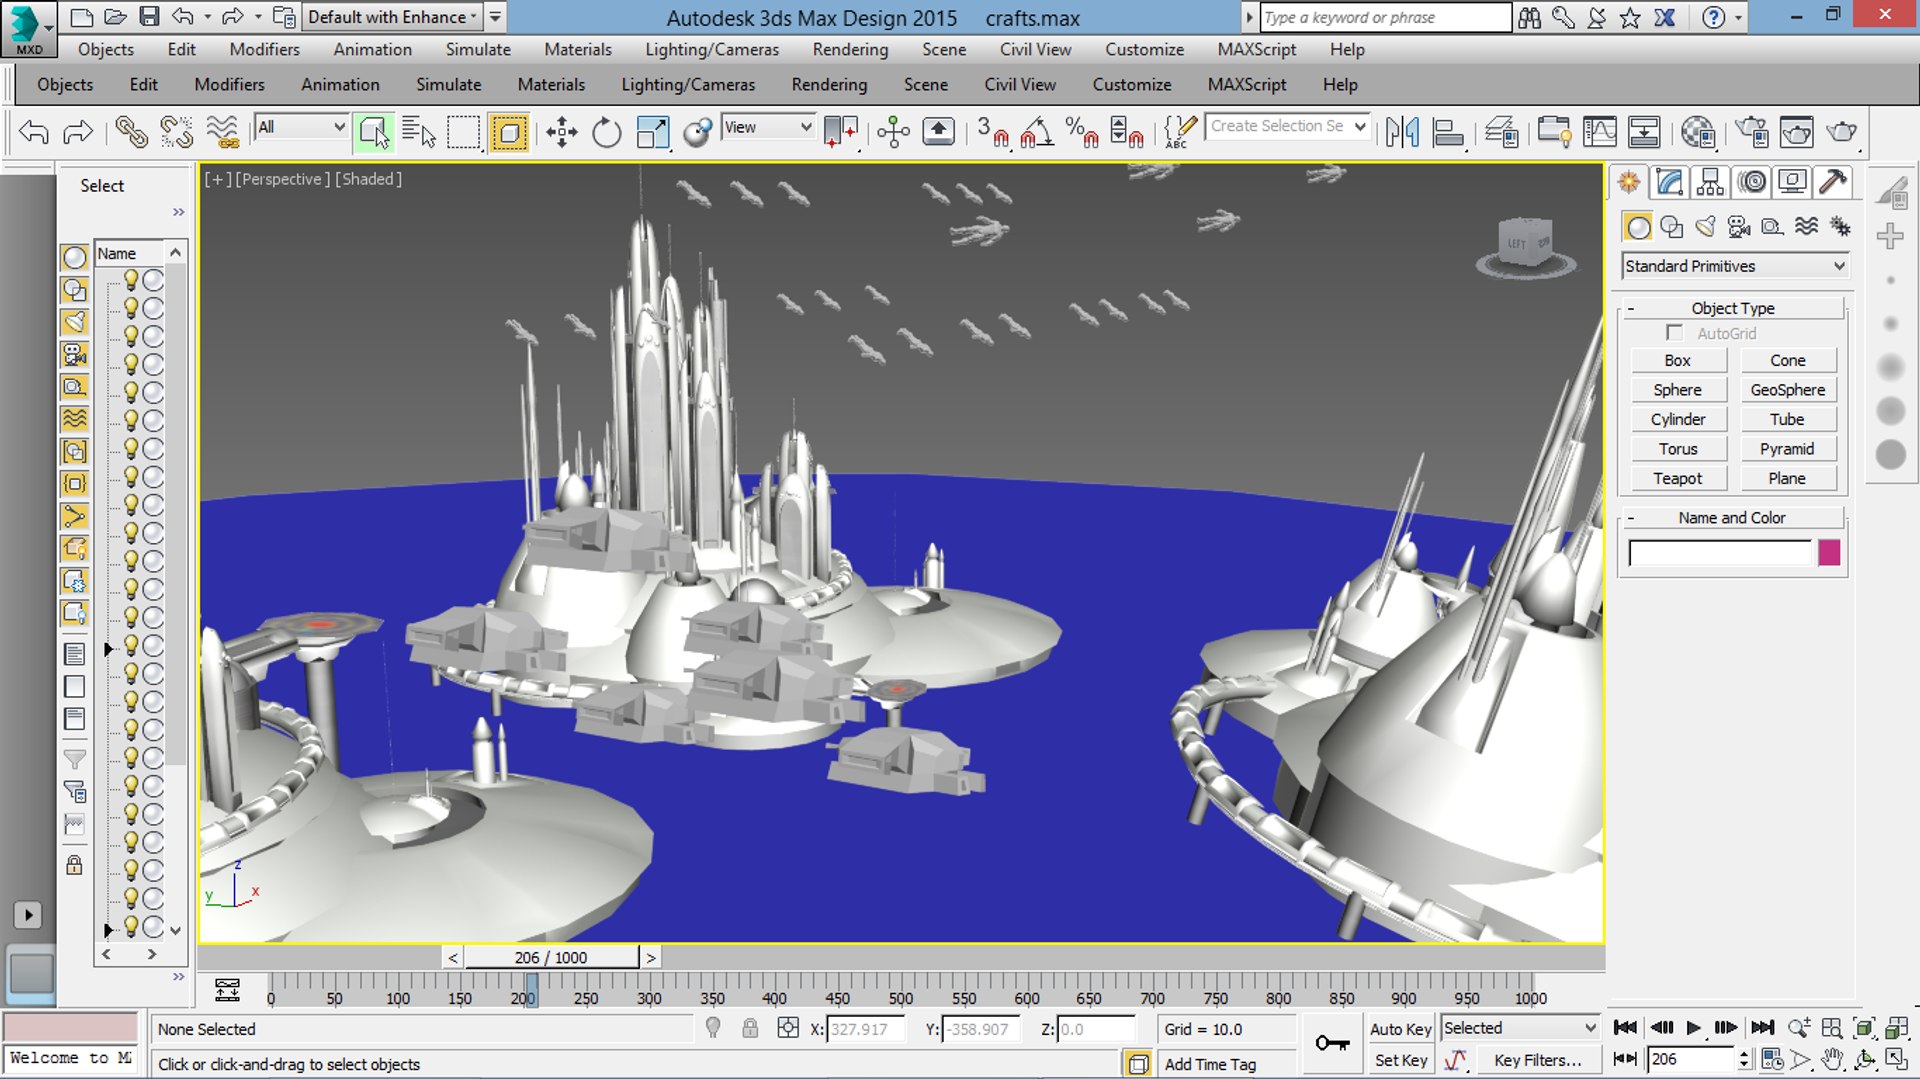Open the Hierarchy command panel tab

[x=1710, y=182]
